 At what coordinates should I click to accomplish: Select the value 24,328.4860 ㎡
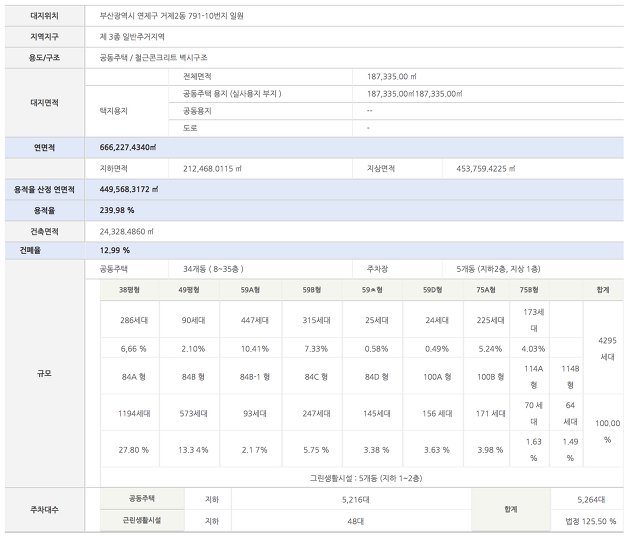[x=127, y=232]
